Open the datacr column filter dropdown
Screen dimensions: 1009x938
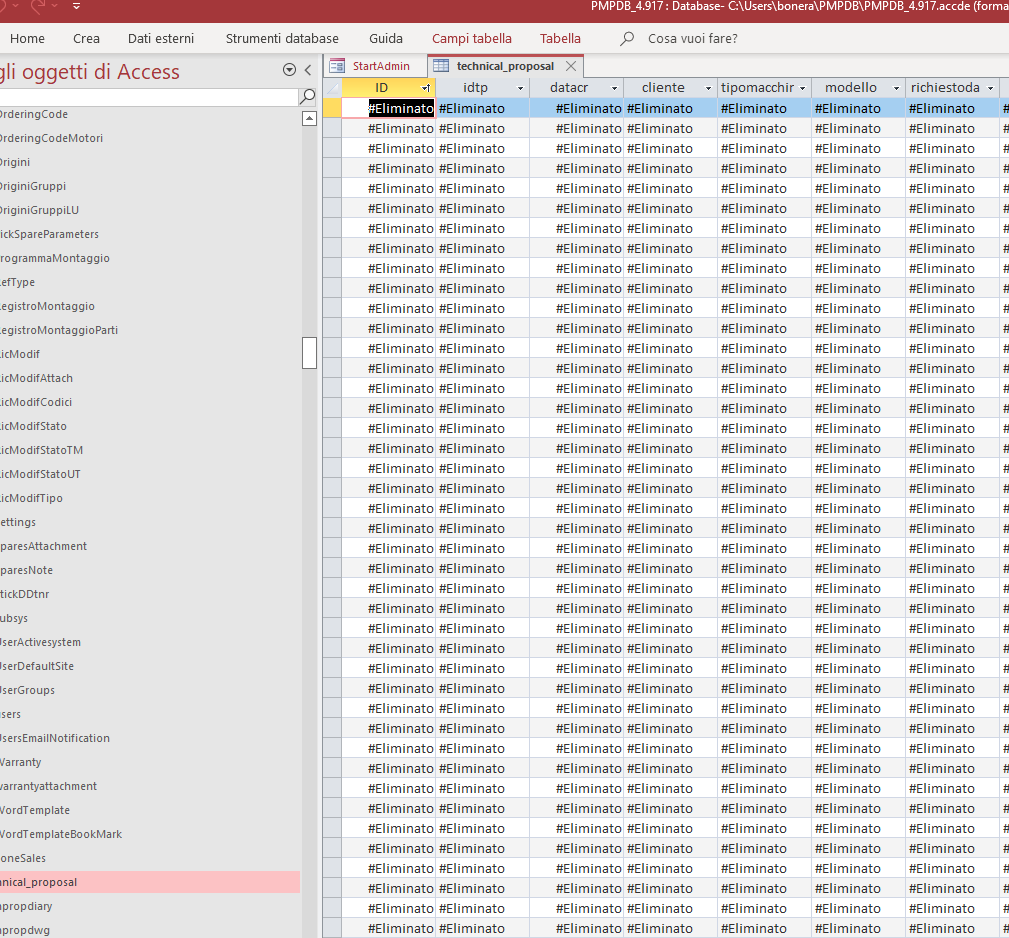[615, 88]
